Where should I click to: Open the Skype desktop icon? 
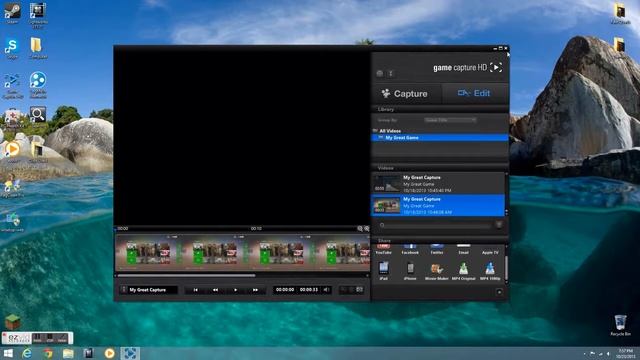click(12, 48)
